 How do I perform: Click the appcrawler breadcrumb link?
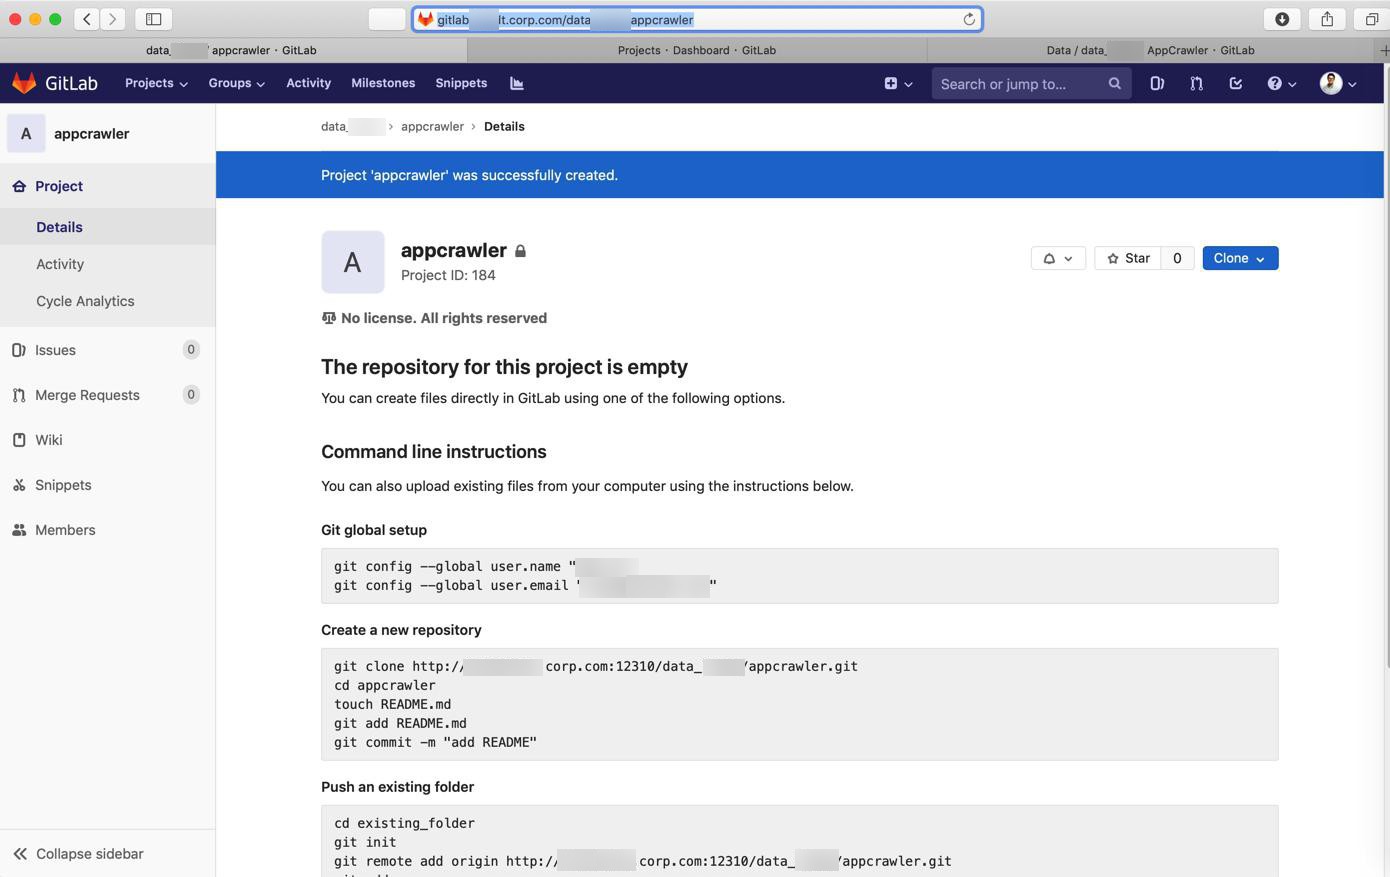tap(432, 127)
